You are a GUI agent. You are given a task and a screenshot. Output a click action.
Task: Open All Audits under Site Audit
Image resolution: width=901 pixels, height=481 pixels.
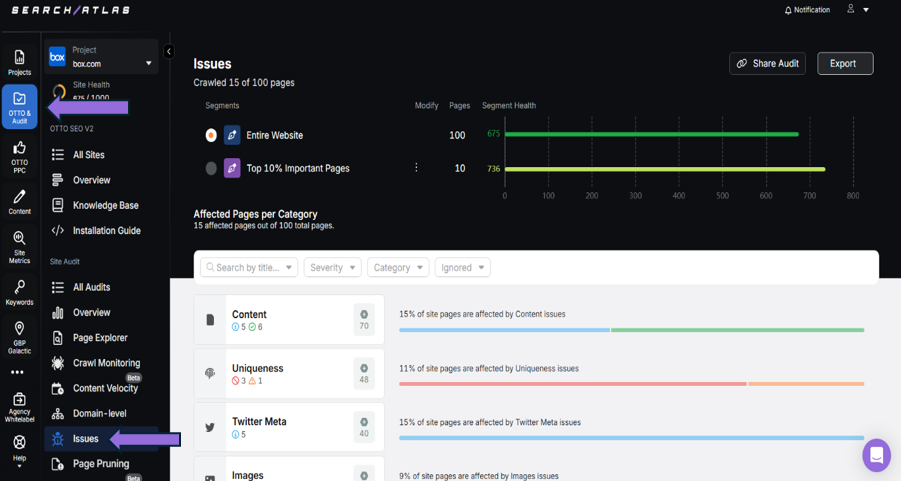(91, 287)
